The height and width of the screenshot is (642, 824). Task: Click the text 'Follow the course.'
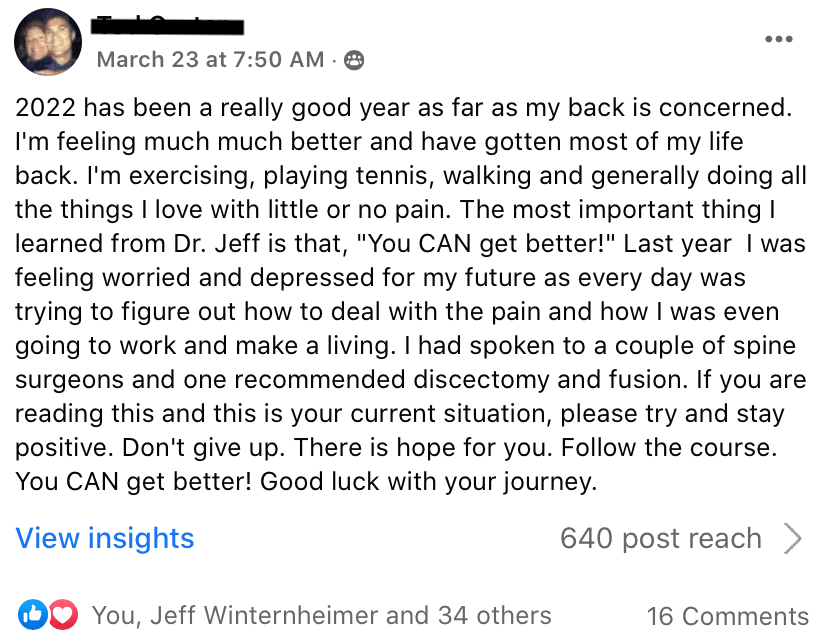pyautogui.click(x=668, y=448)
